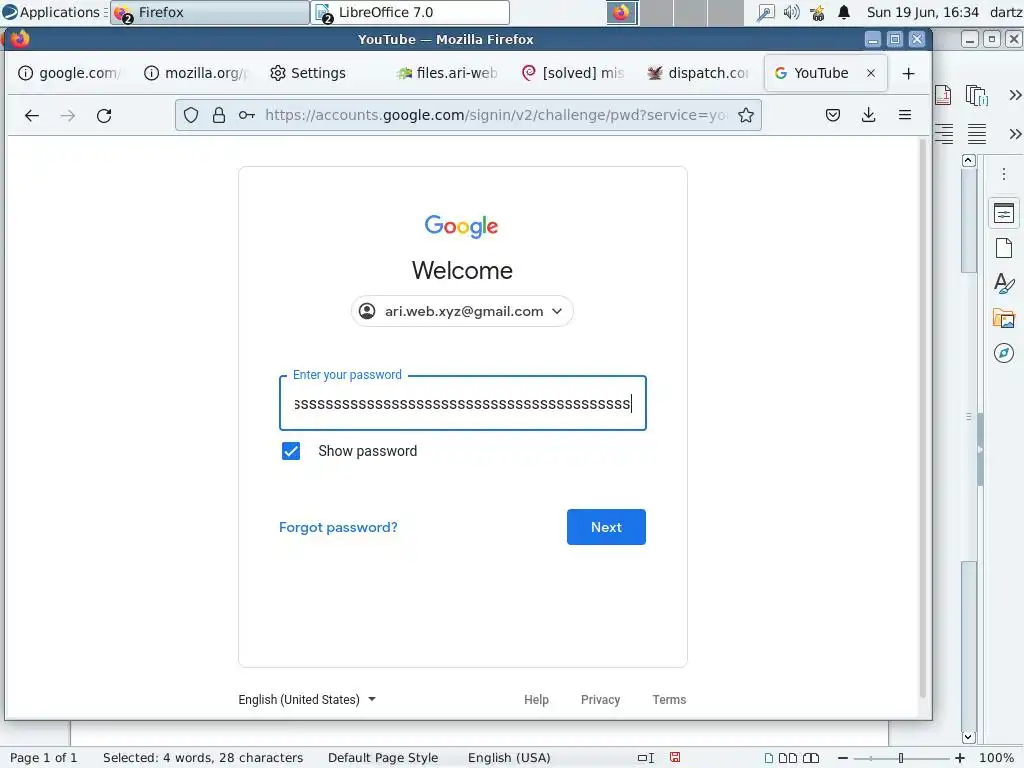The width and height of the screenshot is (1024, 768).
Task: Click LibreOffice zoom-out minus button
Action: tap(843, 758)
